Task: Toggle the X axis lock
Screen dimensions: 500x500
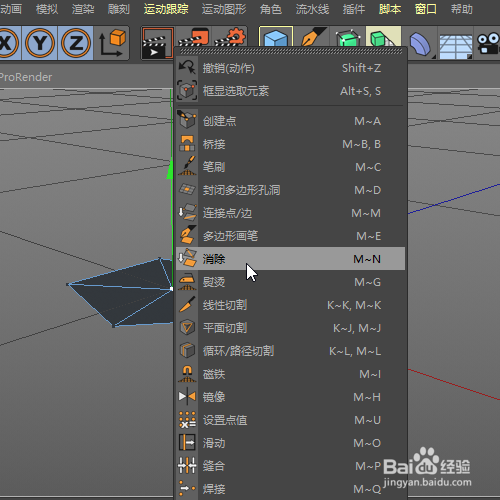Action: coord(8,43)
